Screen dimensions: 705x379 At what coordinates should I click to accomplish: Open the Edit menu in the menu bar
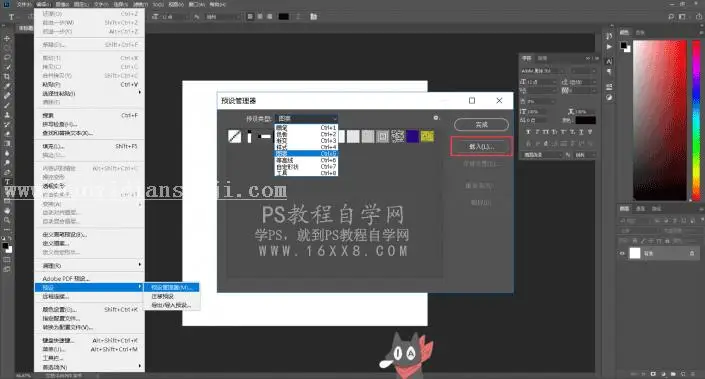point(43,4)
